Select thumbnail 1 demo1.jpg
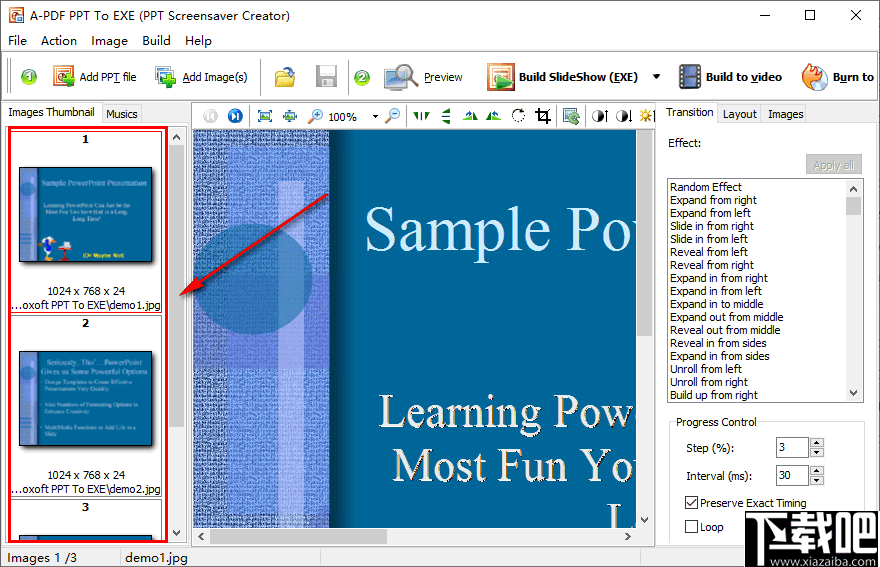 tap(86, 222)
